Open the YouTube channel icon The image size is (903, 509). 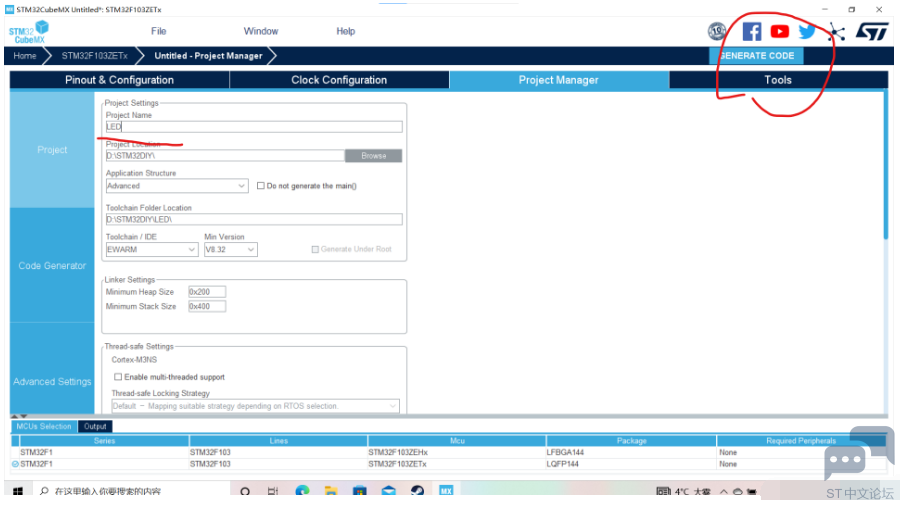[x=780, y=32]
